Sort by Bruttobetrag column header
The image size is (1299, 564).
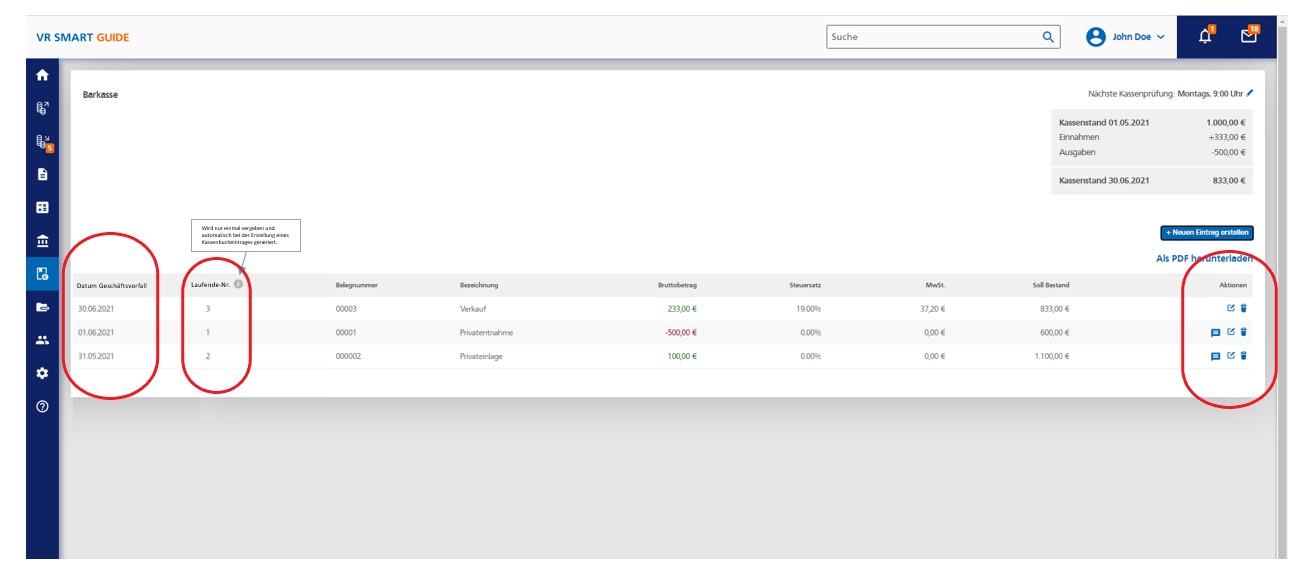(x=677, y=285)
